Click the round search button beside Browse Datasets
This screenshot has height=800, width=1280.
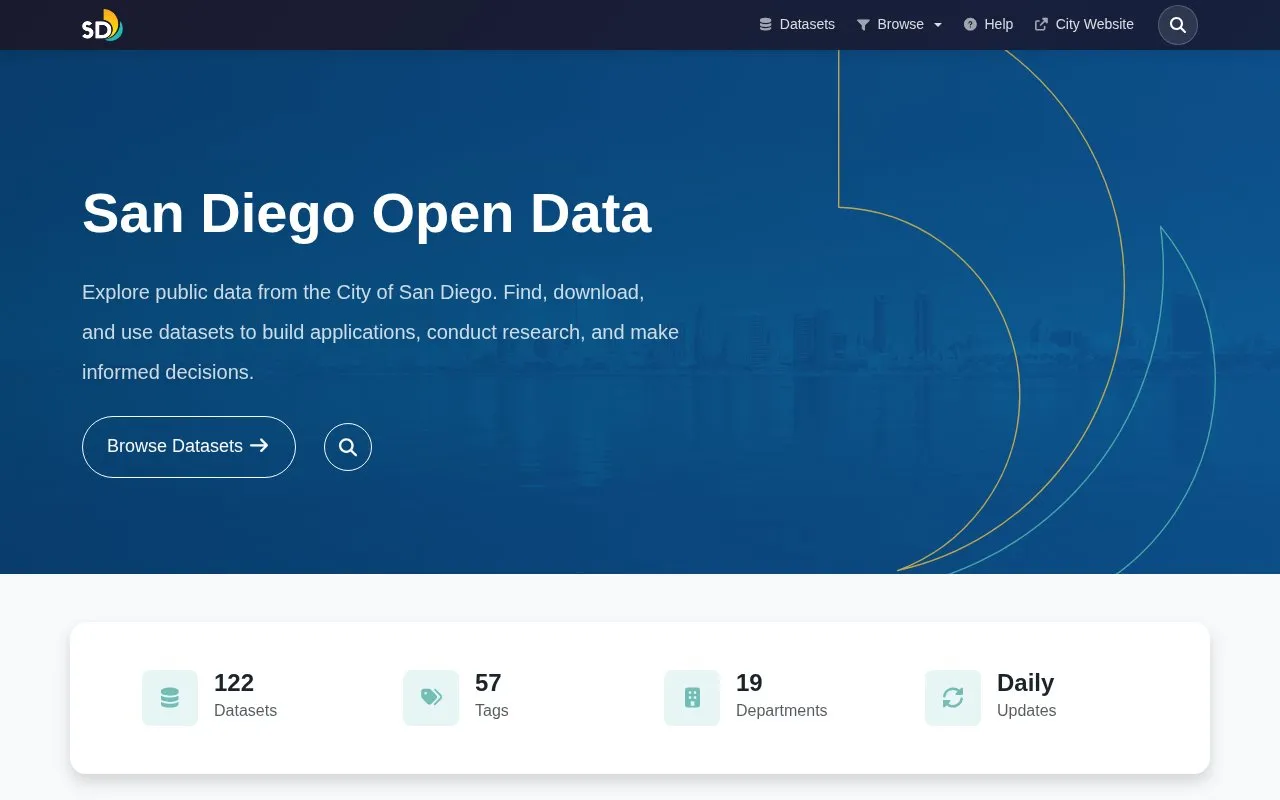[348, 447]
